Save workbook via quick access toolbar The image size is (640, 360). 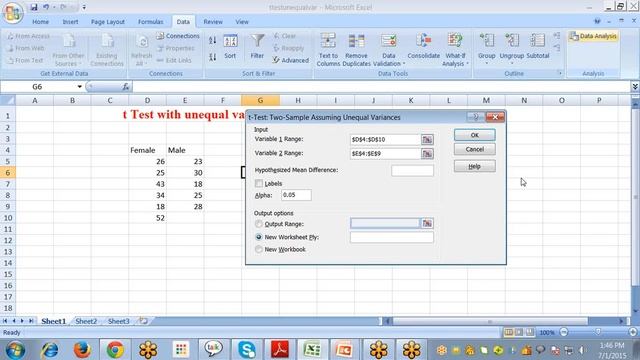(x=34, y=7)
